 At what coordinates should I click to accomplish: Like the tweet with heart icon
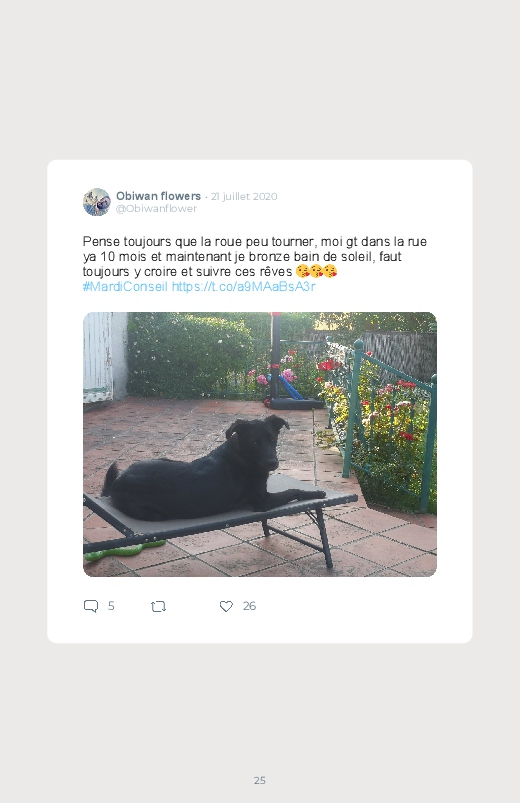pyautogui.click(x=226, y=606)
